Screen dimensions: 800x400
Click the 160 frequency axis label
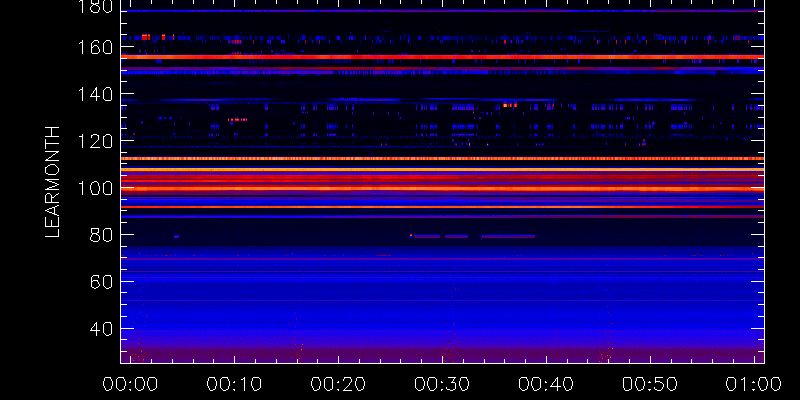coord(94,48)
